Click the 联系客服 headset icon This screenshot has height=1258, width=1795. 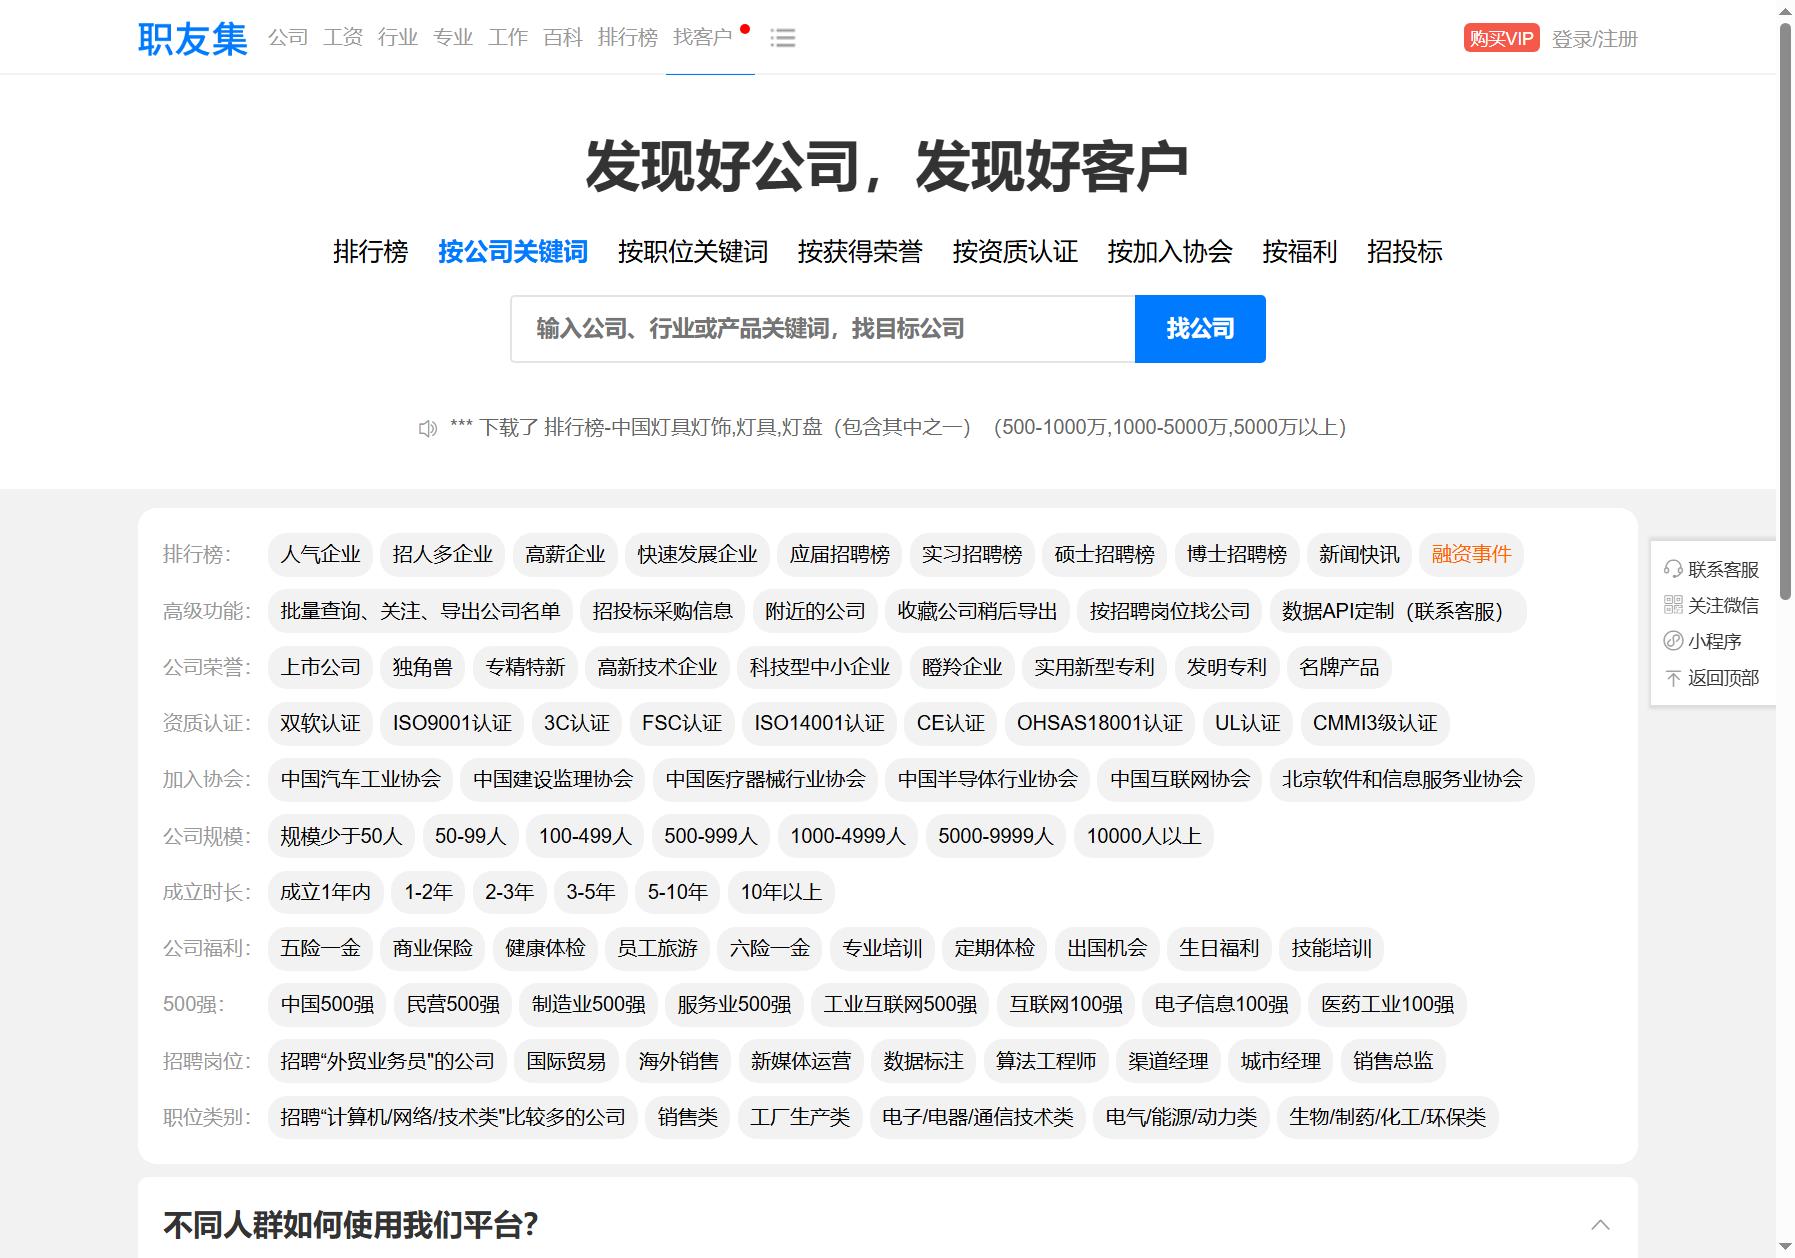click(1673, 569)
